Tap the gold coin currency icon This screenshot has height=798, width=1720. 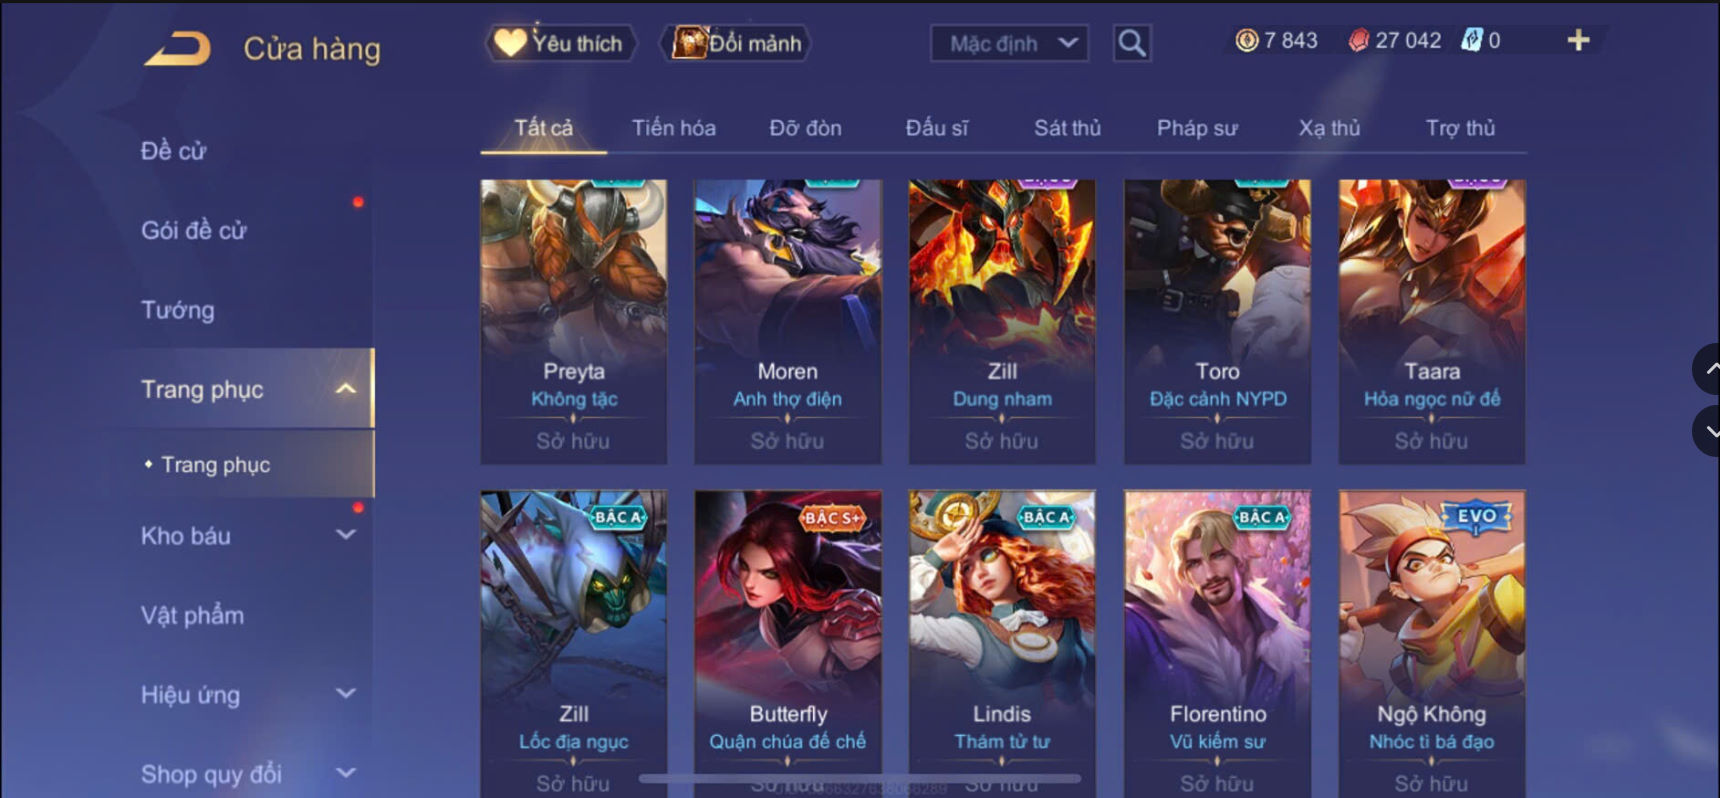click(1246, 40)
